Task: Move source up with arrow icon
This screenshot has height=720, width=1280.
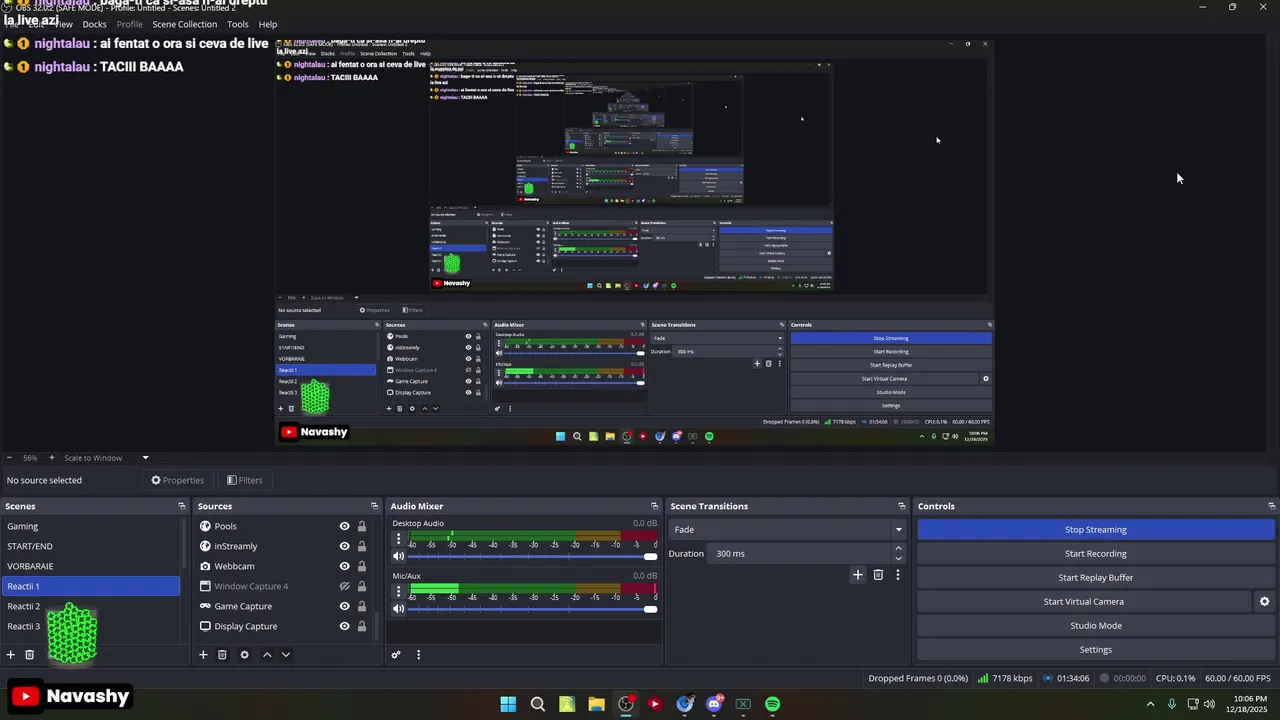Action: (x=267, y=655)
